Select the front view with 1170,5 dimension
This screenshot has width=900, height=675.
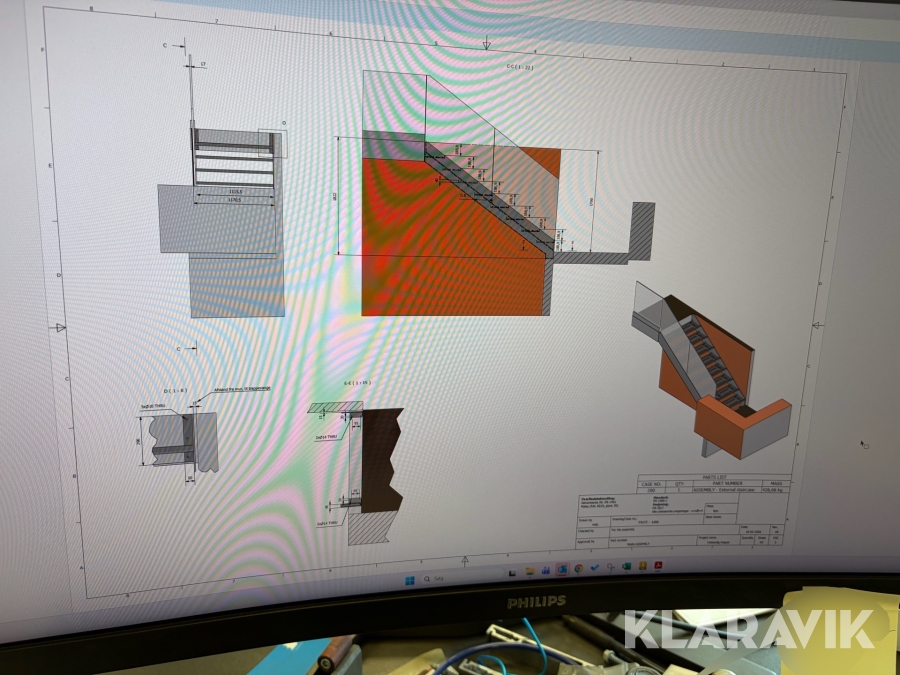tap(223, 187)
